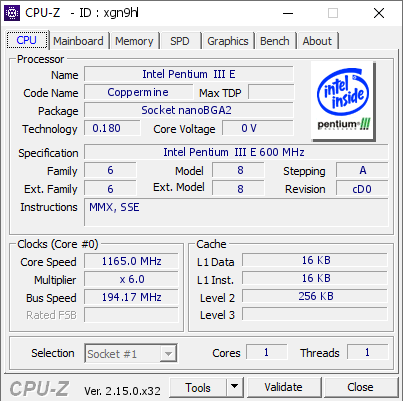Select the CPU tab
The width and height of the screenshot is (403, 401).
point(27,40)
